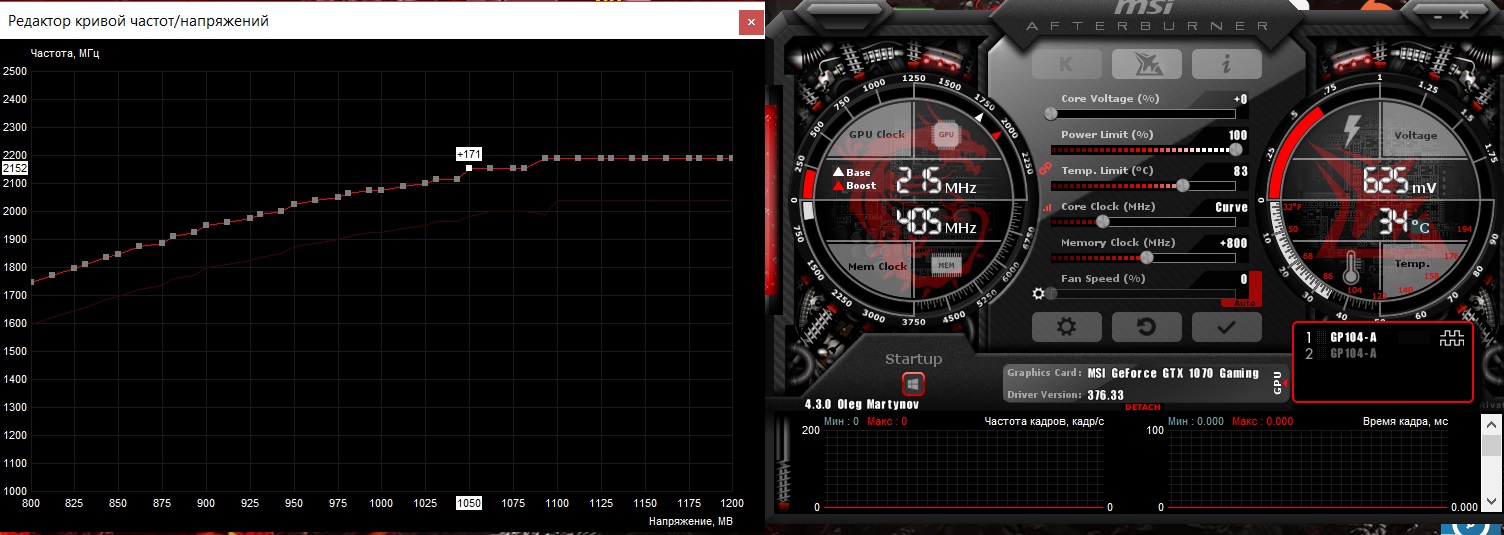Viewport: 1504px width, 535px height.
Task: Open the K (Kombustor) stress test button
Action: pyautogui.click(x=1065, y=64)
